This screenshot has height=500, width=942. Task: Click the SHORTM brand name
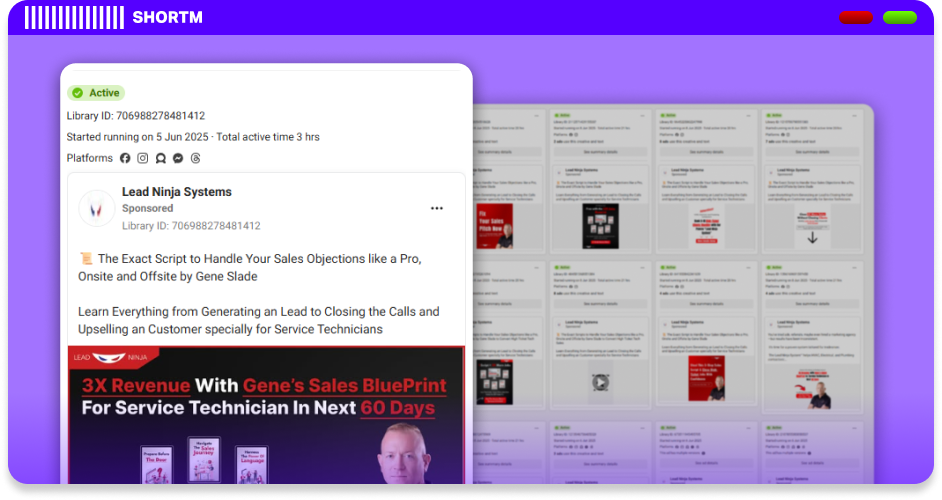(168, 17)
